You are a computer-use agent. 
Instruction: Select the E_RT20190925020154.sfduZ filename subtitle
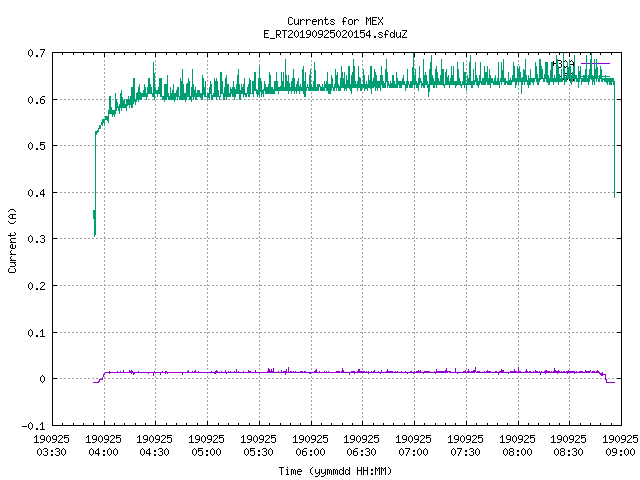pos(335,34)
